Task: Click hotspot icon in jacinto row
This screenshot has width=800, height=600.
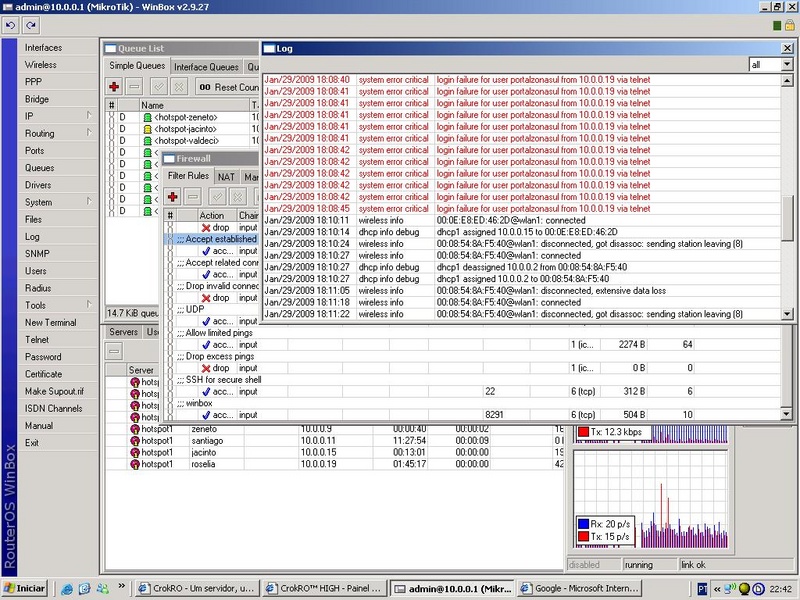Action: 135,453
